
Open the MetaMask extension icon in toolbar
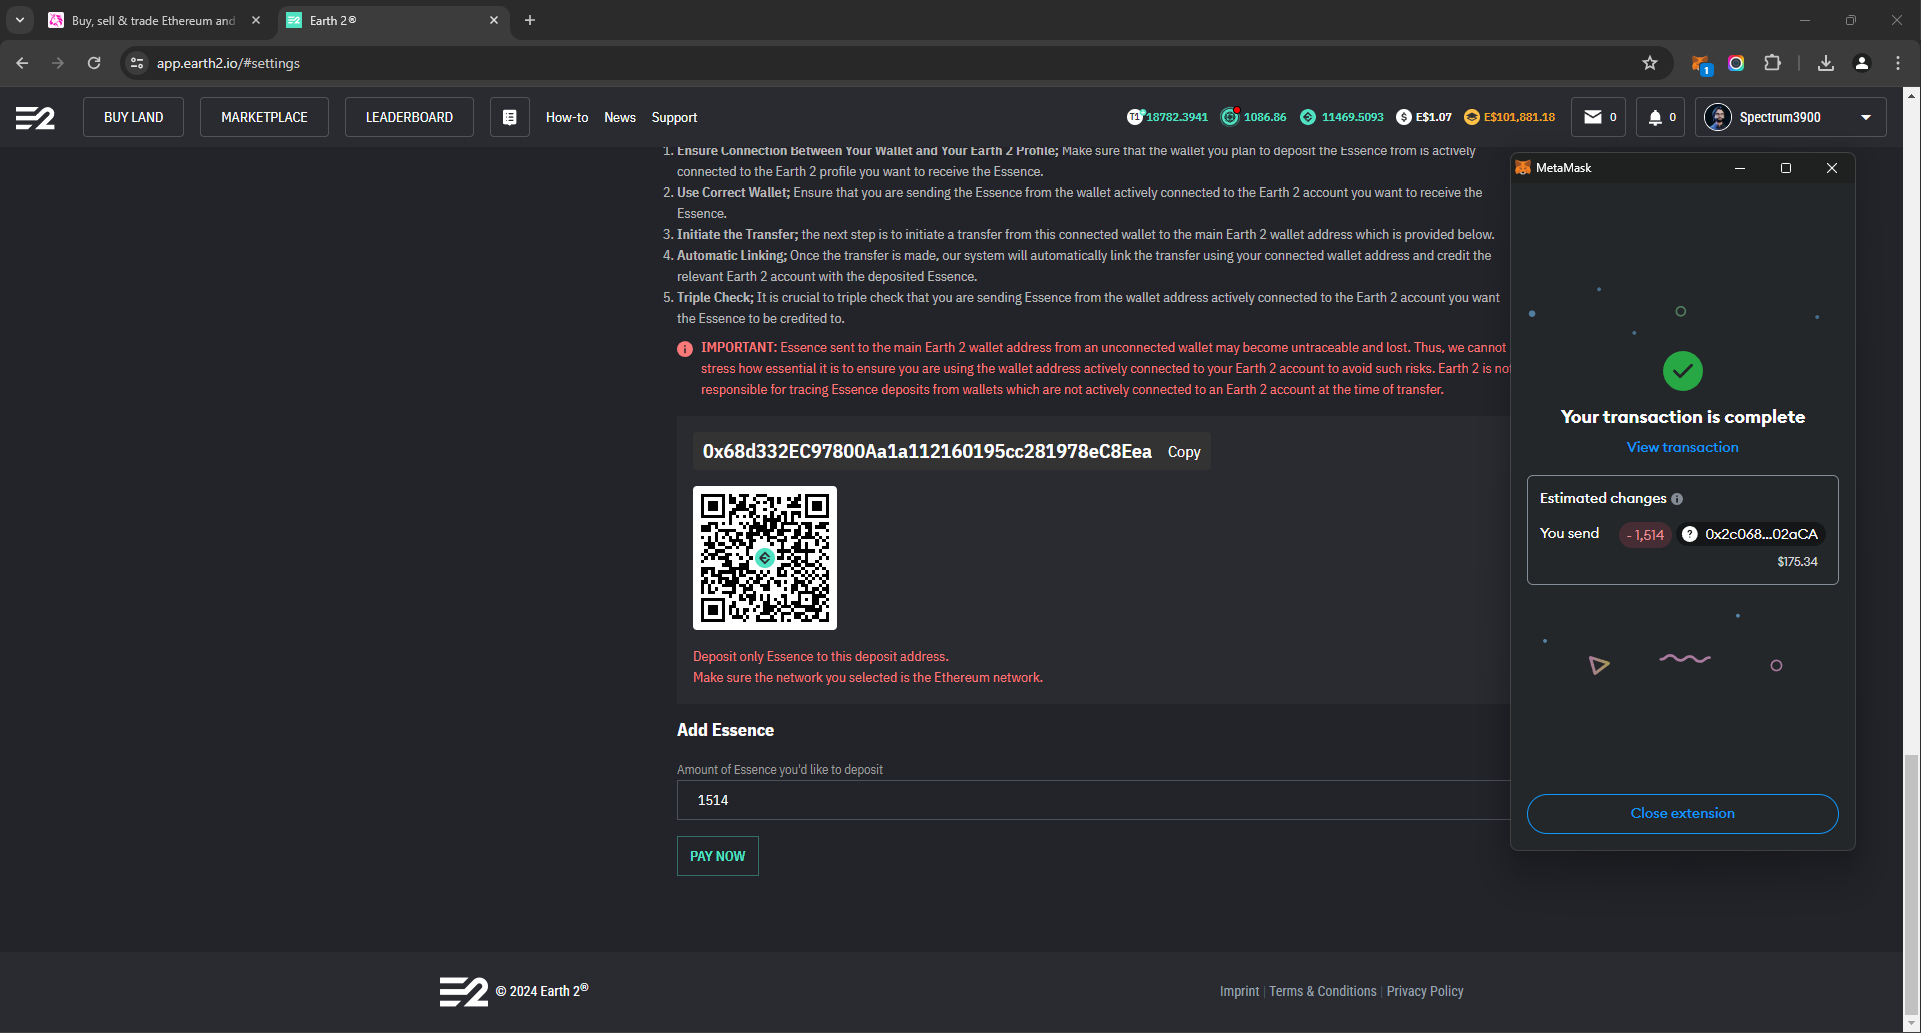pos(1701,64)
